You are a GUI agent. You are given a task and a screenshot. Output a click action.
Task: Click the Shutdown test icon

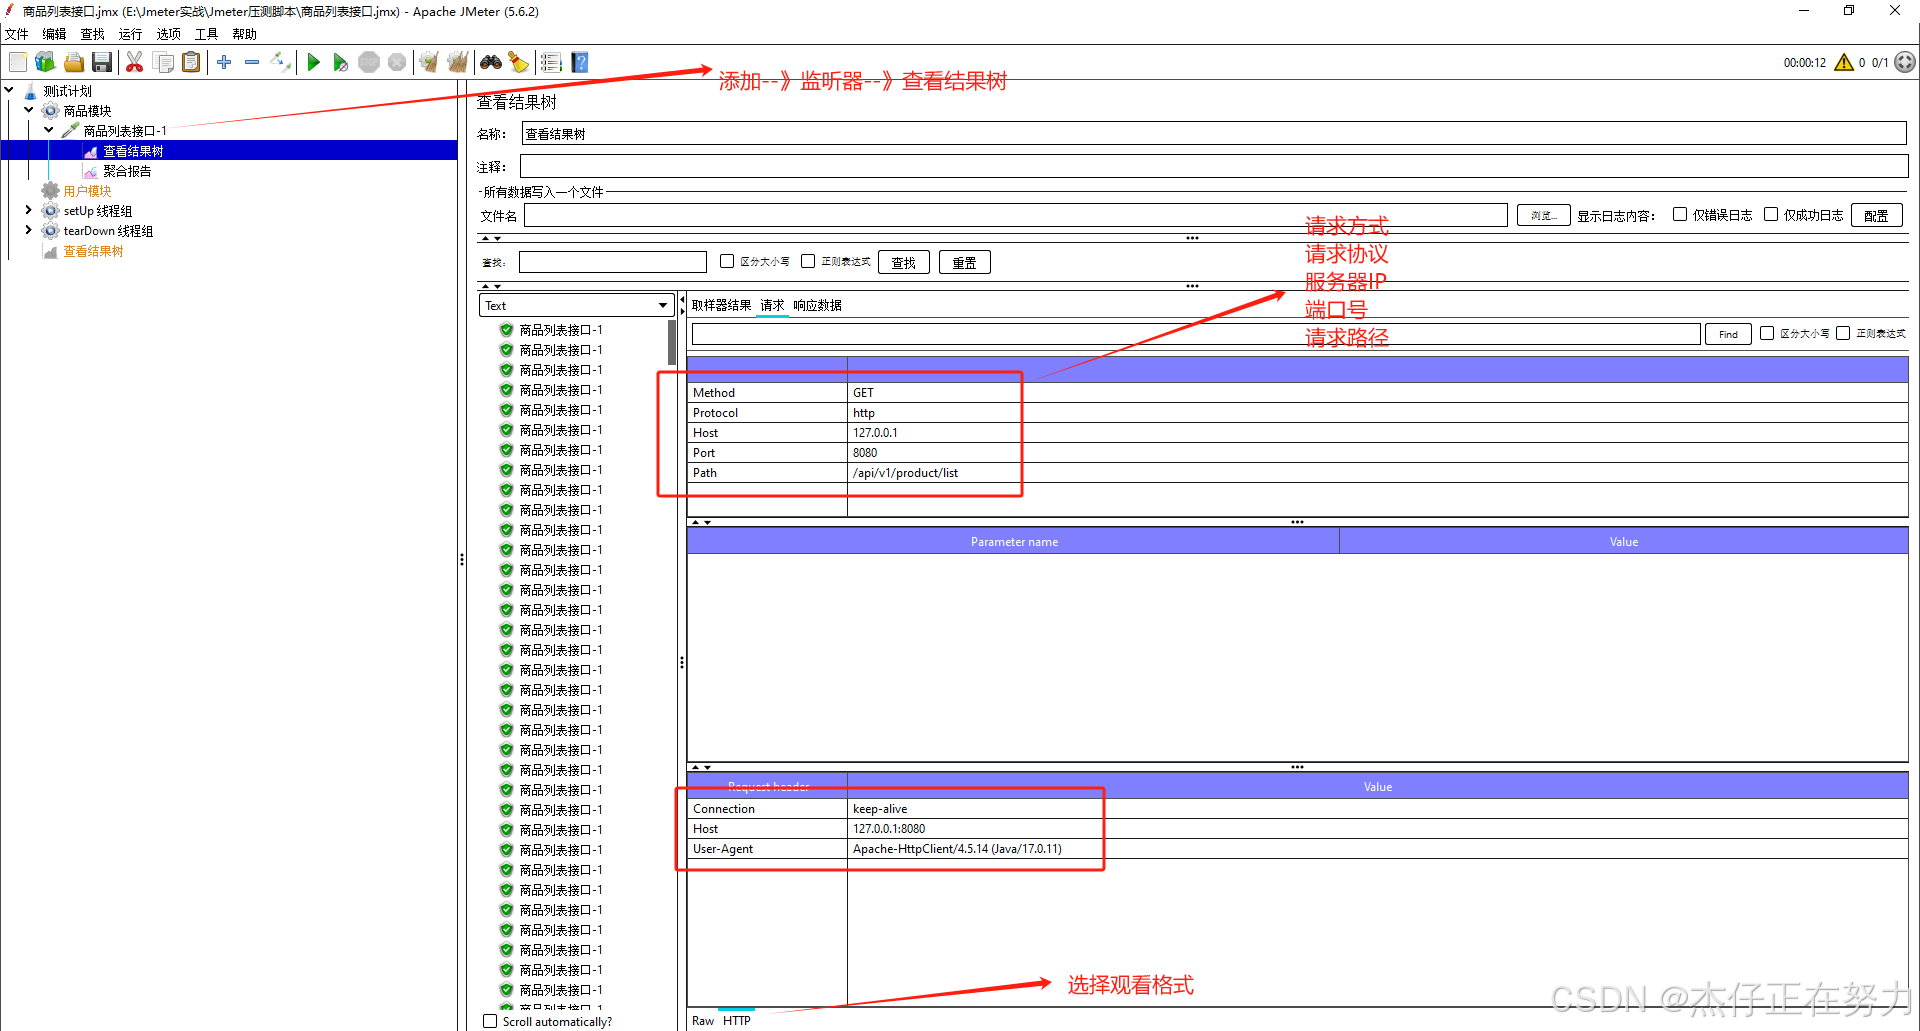(x=397, y=63)
